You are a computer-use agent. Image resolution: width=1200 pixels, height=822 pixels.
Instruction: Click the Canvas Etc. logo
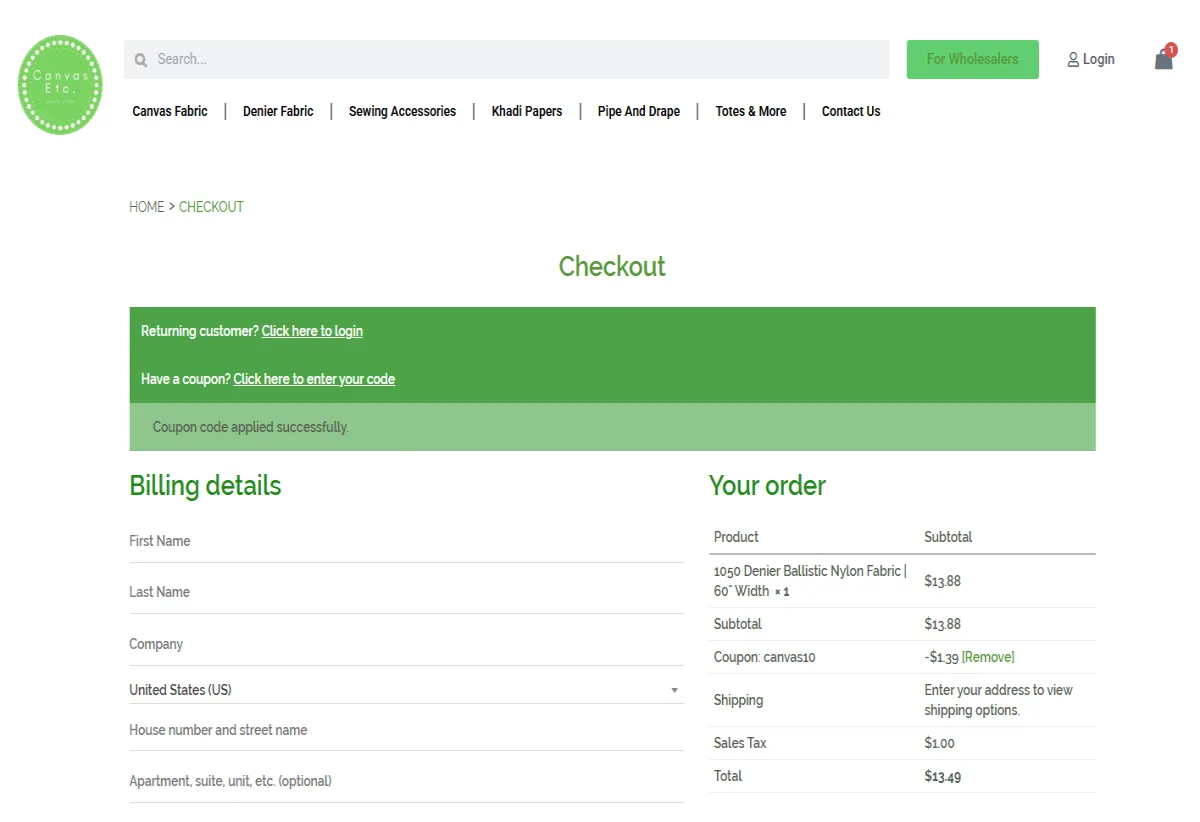pos(61,85)
